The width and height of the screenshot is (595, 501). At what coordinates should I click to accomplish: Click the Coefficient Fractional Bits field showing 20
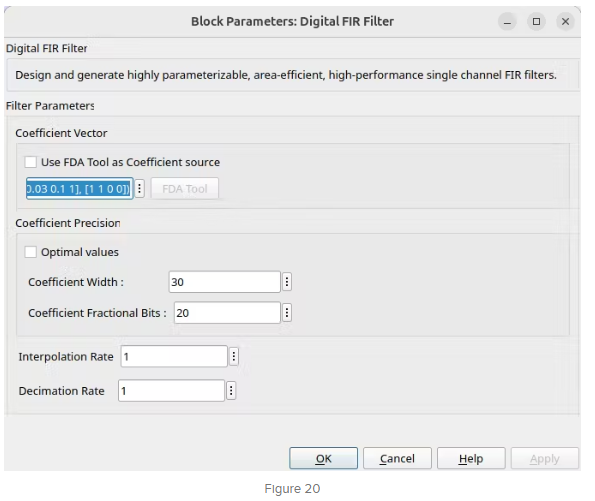[227, 313]
